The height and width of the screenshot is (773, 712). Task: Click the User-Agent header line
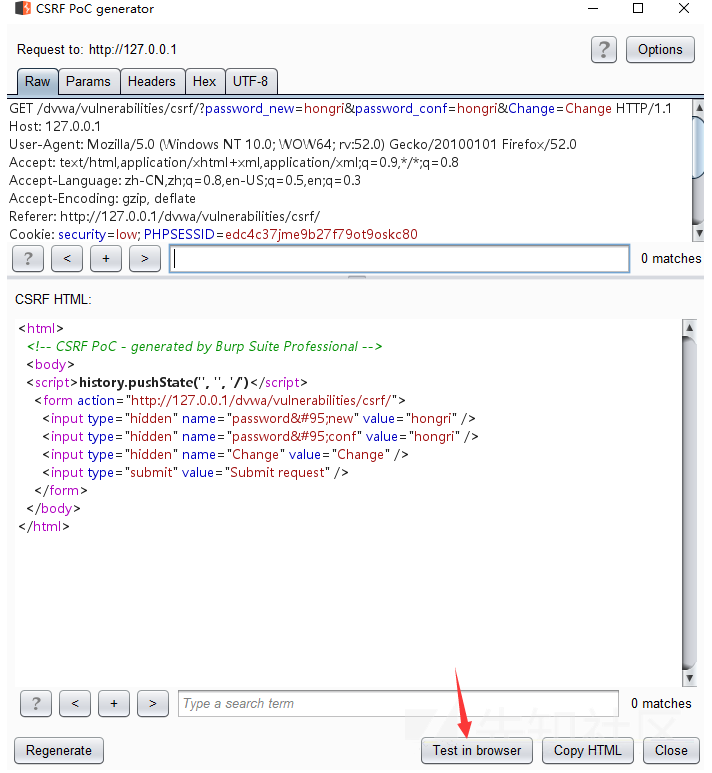pyautogui.click(x=293, y=144)
